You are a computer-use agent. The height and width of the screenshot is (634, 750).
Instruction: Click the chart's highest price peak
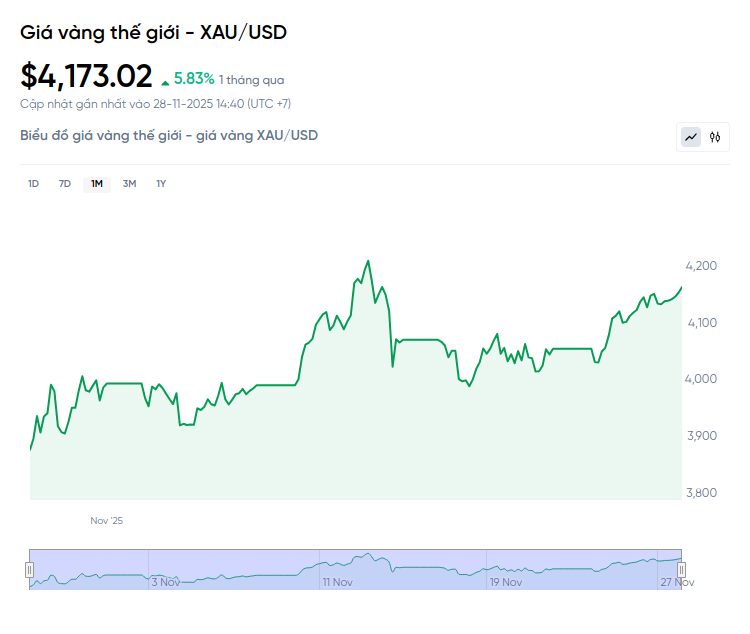click(368, 261)
